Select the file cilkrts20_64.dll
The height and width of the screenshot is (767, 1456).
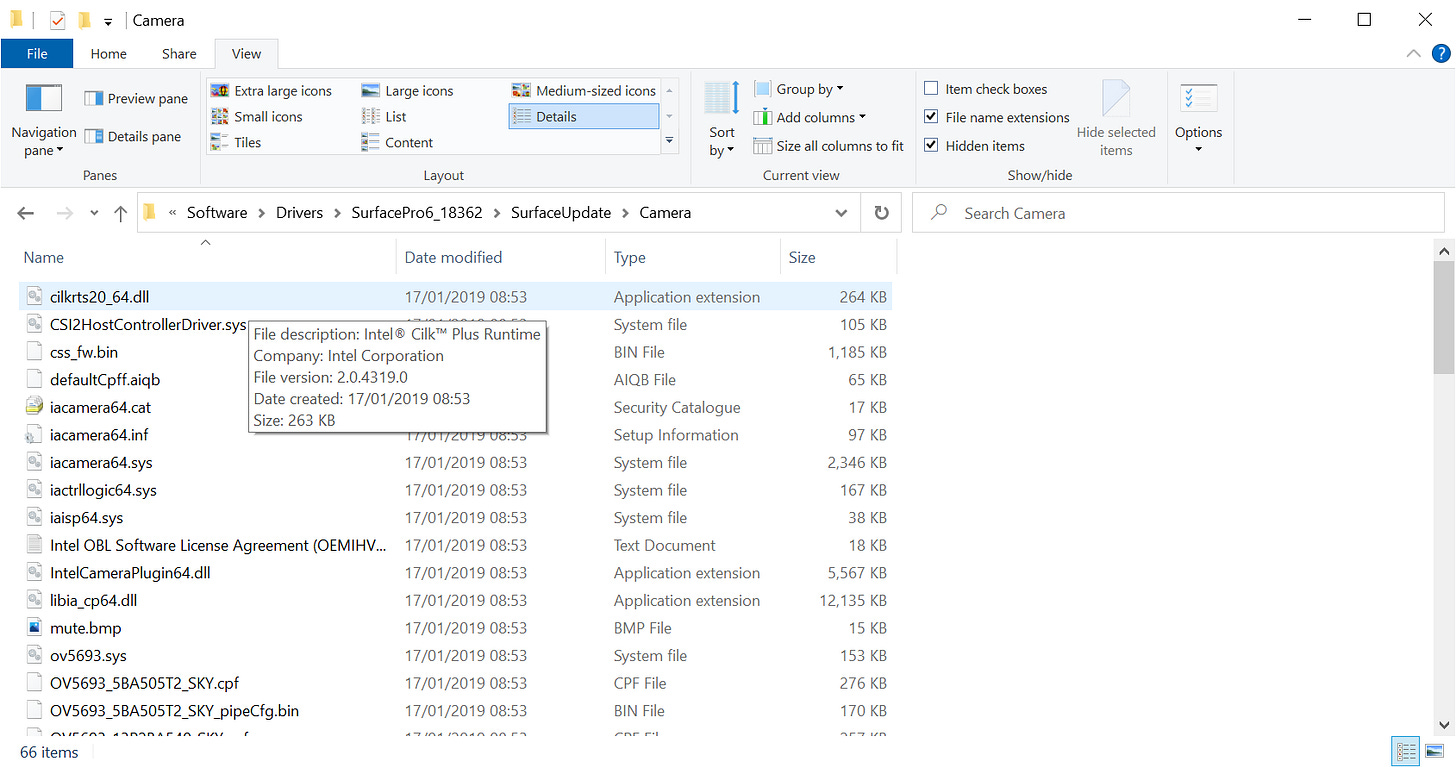pyautogui.click(x=455, y=297)
